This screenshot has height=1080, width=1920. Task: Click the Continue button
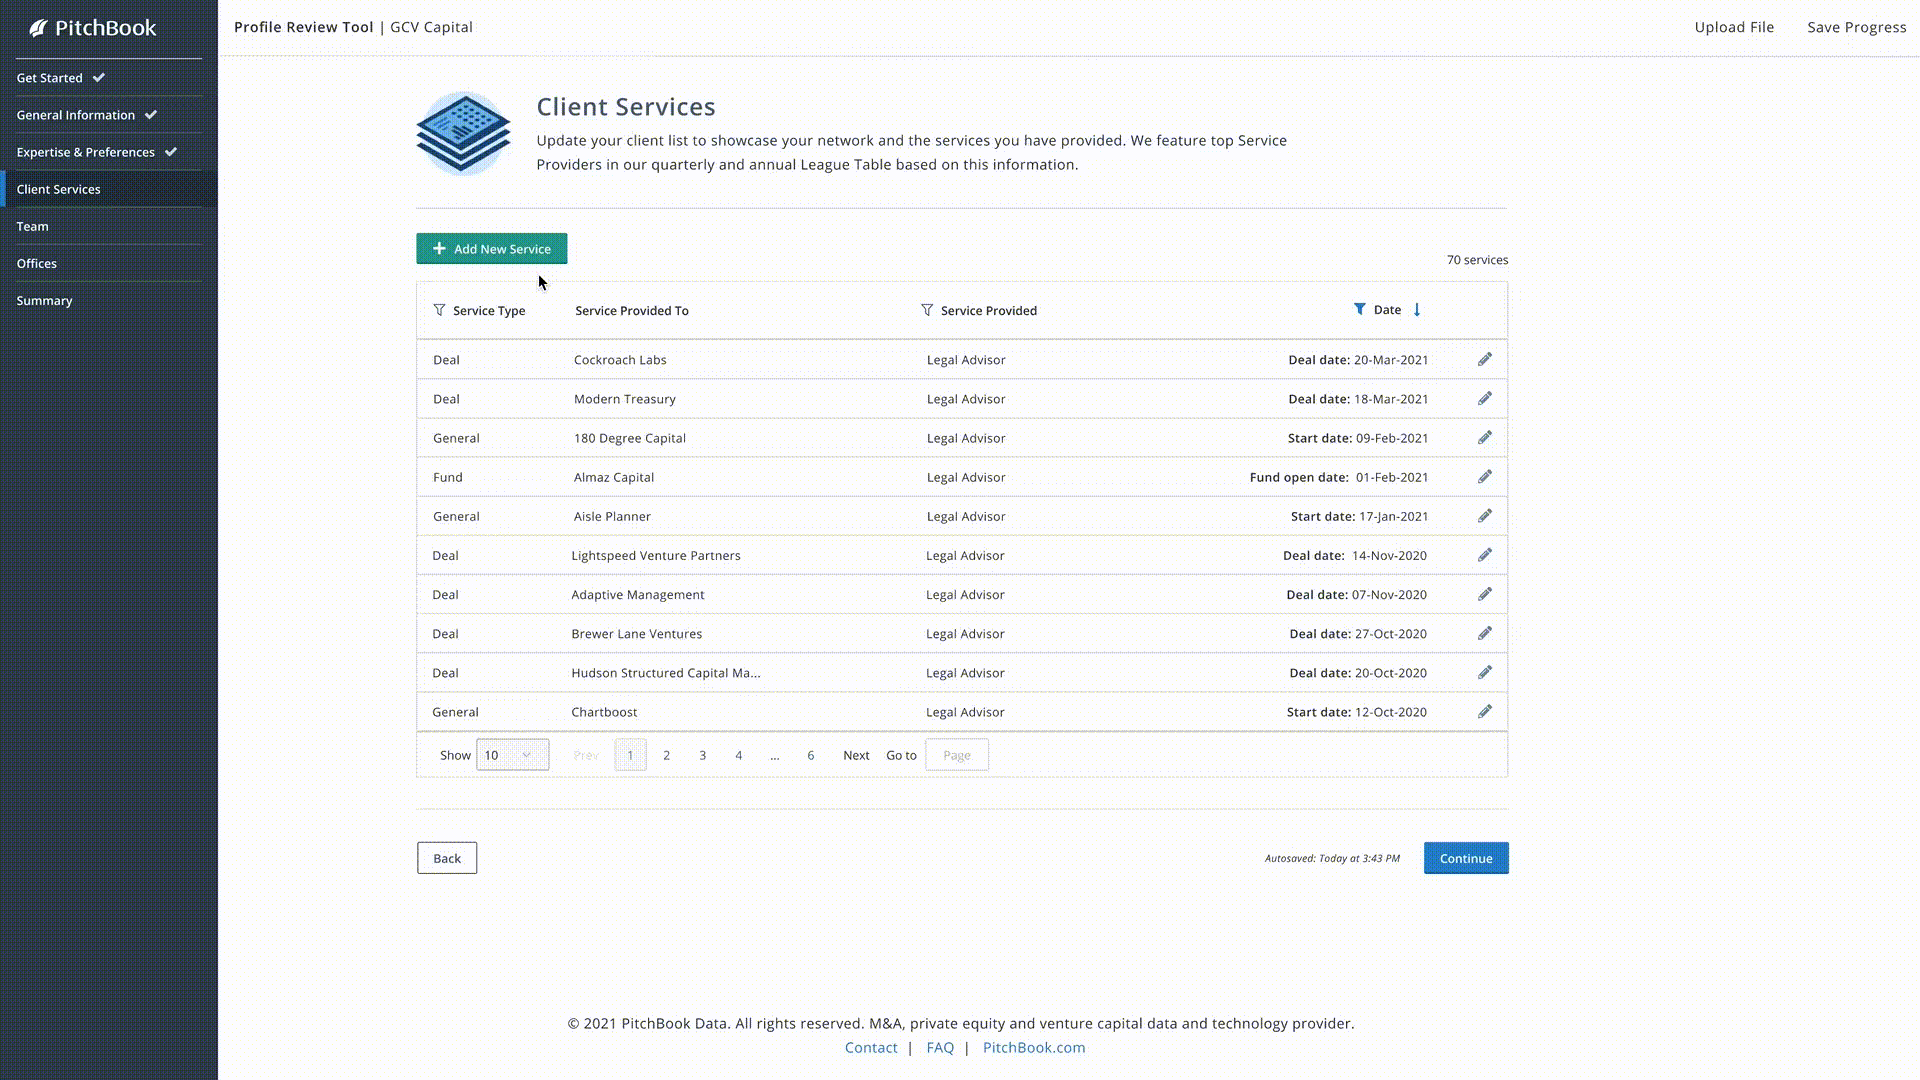coord(1466,858)
